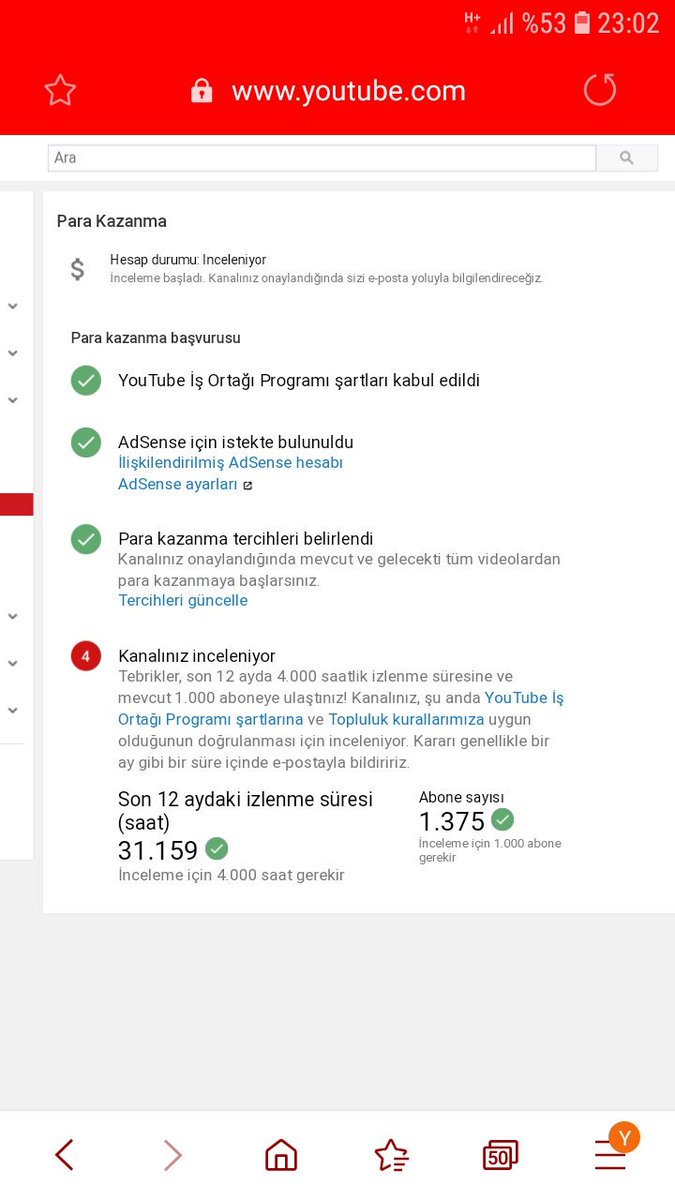Click green check next to 1.375 subscribers

(503, 820)
